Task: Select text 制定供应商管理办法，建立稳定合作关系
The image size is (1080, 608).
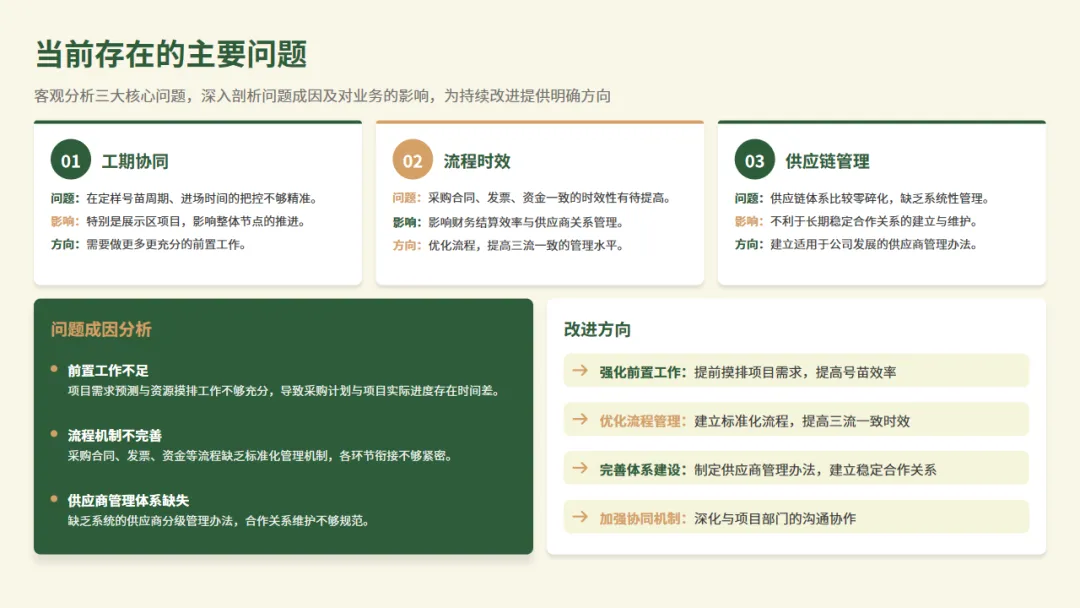Action: point(816,470)
